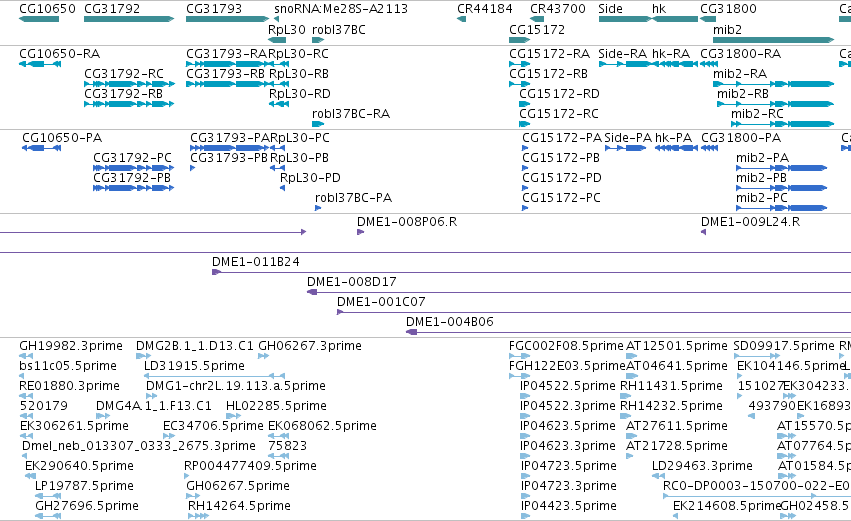
Task: Click the IP04522.3prime label
Action: 568,406
